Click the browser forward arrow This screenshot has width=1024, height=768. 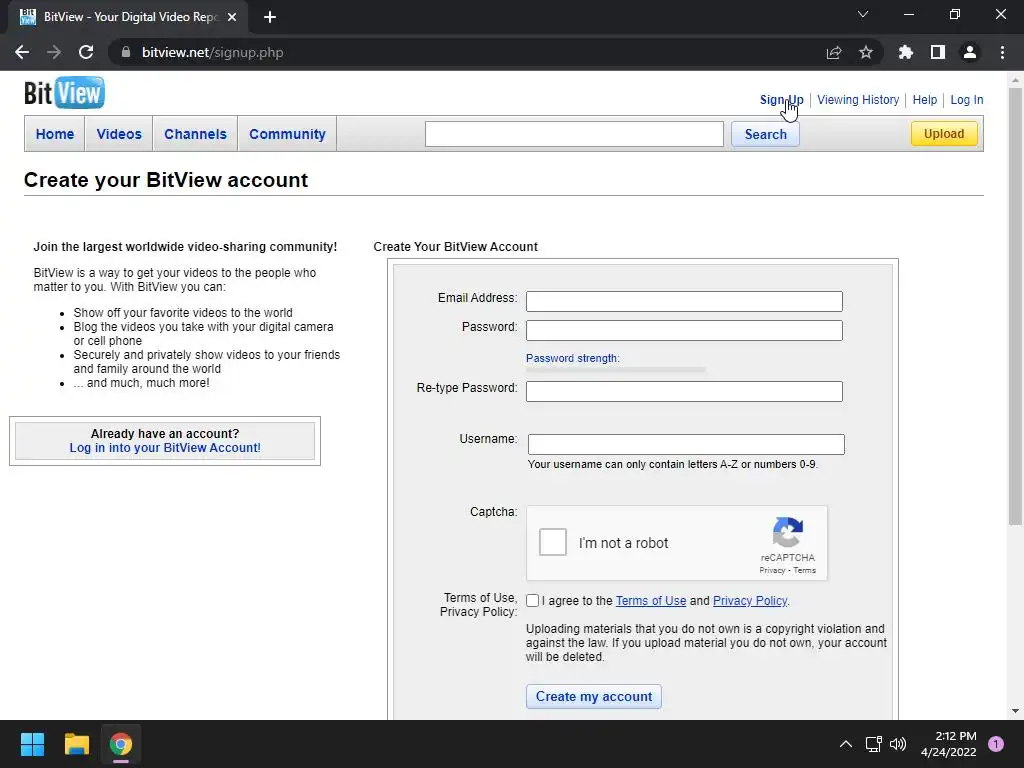click(54, 52)
